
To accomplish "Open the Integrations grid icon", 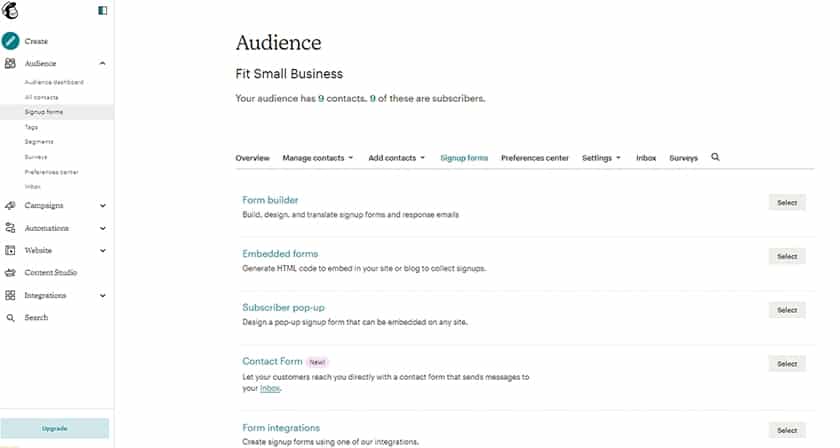I will tap(10, 295).
